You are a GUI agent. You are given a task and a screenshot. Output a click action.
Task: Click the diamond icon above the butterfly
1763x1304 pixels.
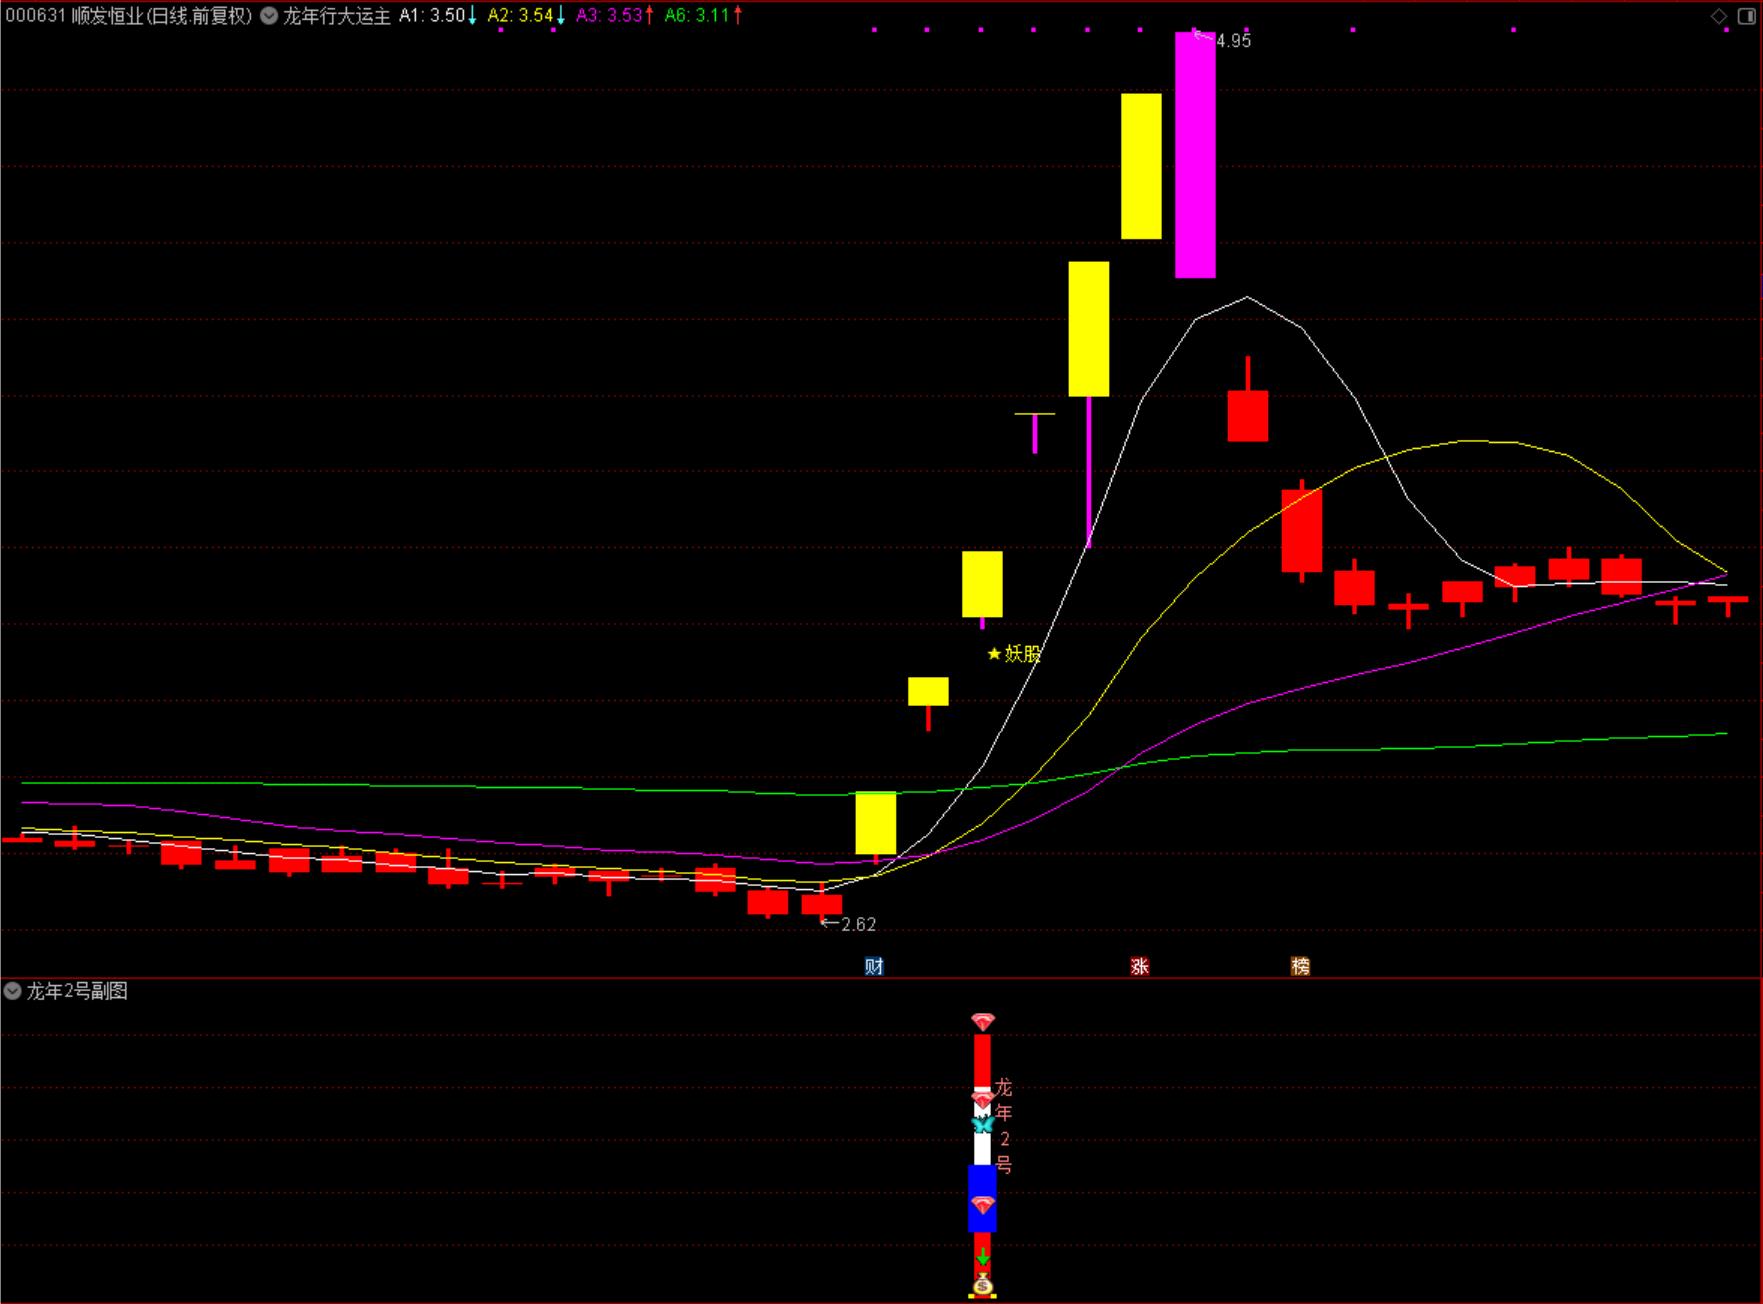click(x=983, y=1100)
